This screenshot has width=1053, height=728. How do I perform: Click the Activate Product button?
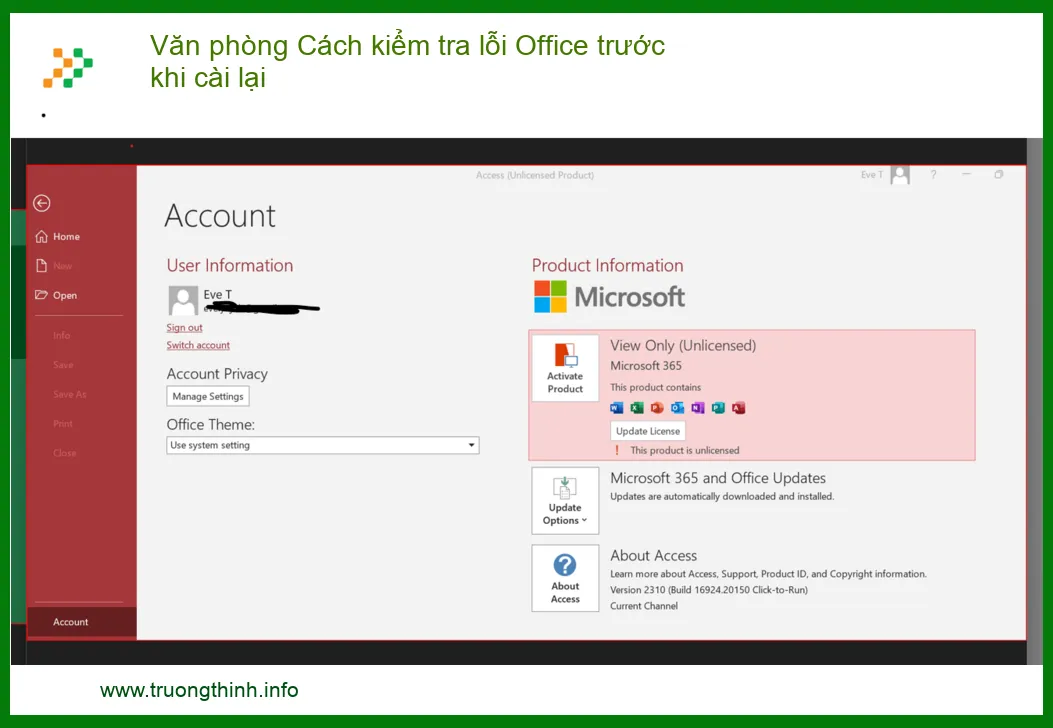coord(565,368)
